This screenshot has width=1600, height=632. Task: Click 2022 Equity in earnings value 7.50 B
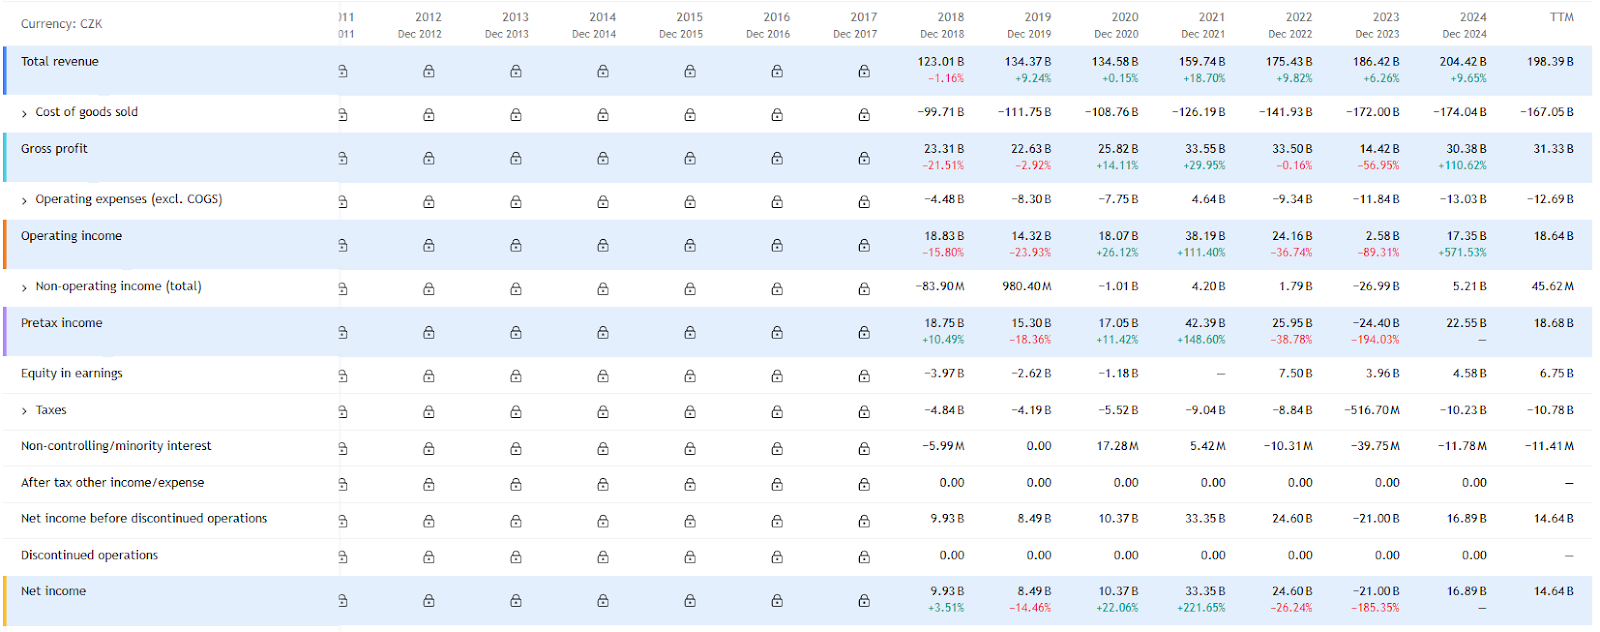1295,373
